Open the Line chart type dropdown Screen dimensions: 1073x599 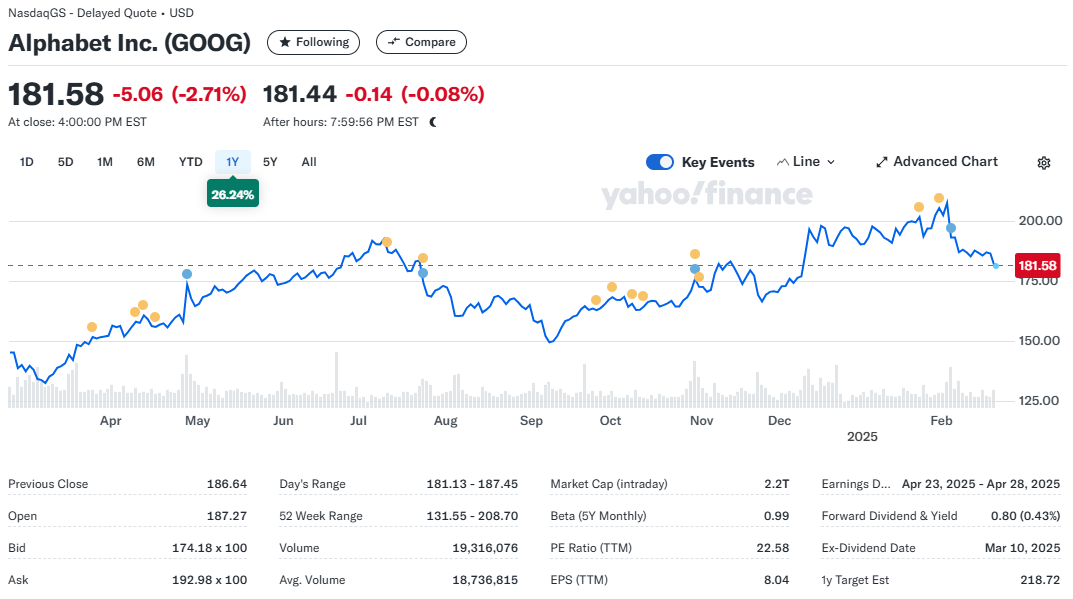[x=806, y=162]
